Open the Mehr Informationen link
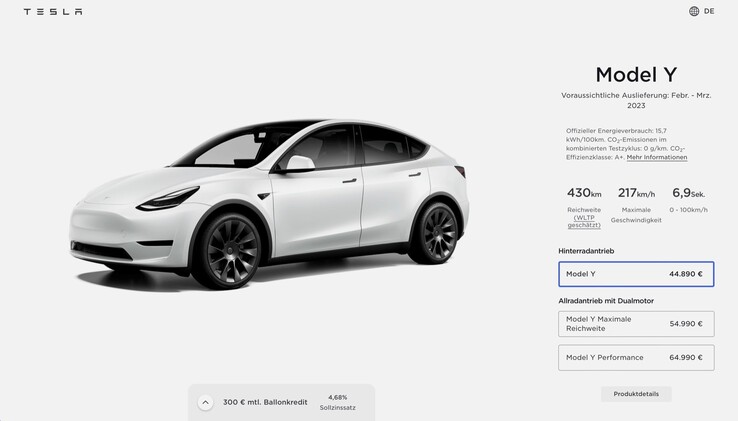Screen dimensions: 738x421 click(x=657, y=157)
